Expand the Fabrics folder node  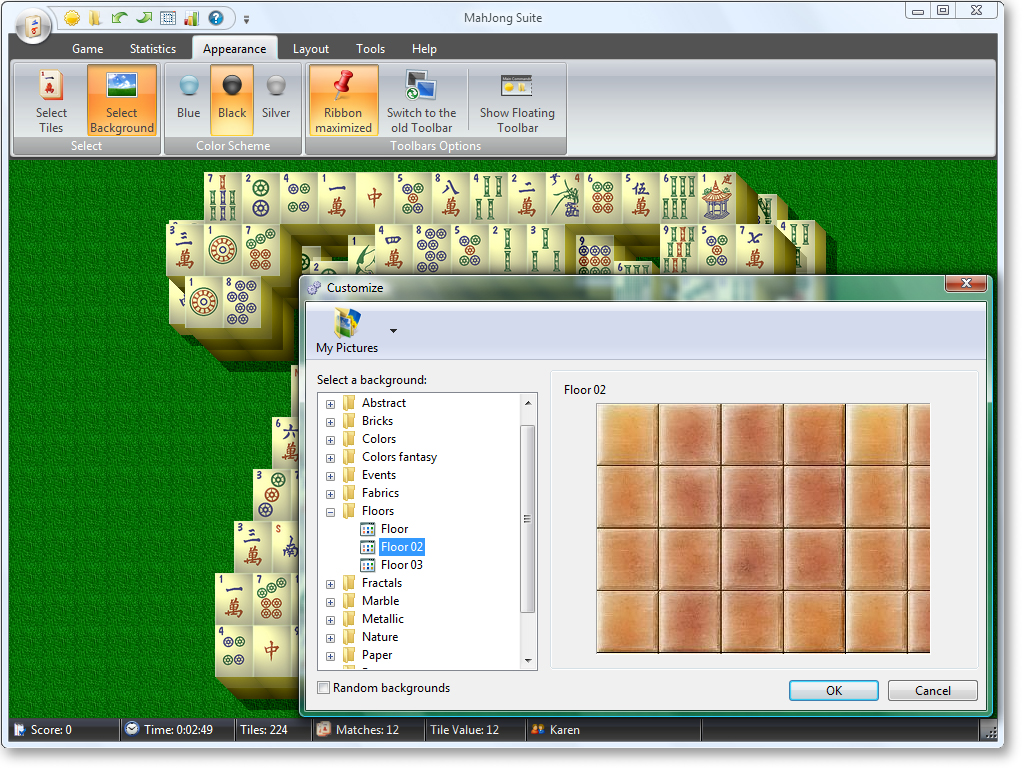[x=330, y=494]
